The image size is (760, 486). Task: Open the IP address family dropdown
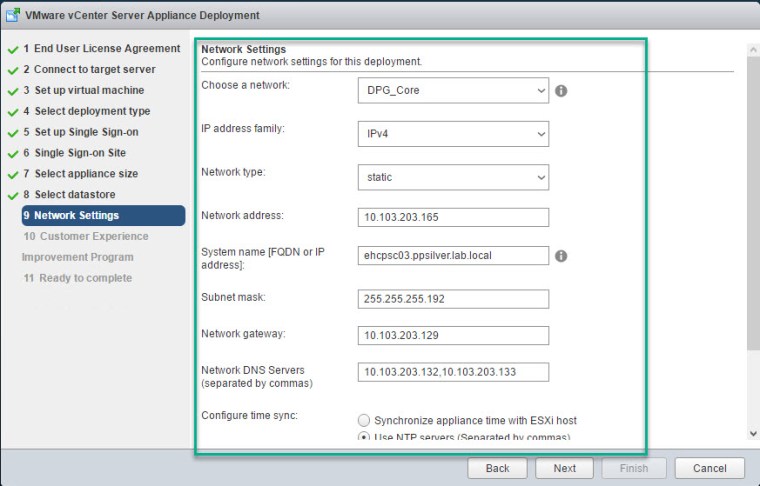click(453, 134)
